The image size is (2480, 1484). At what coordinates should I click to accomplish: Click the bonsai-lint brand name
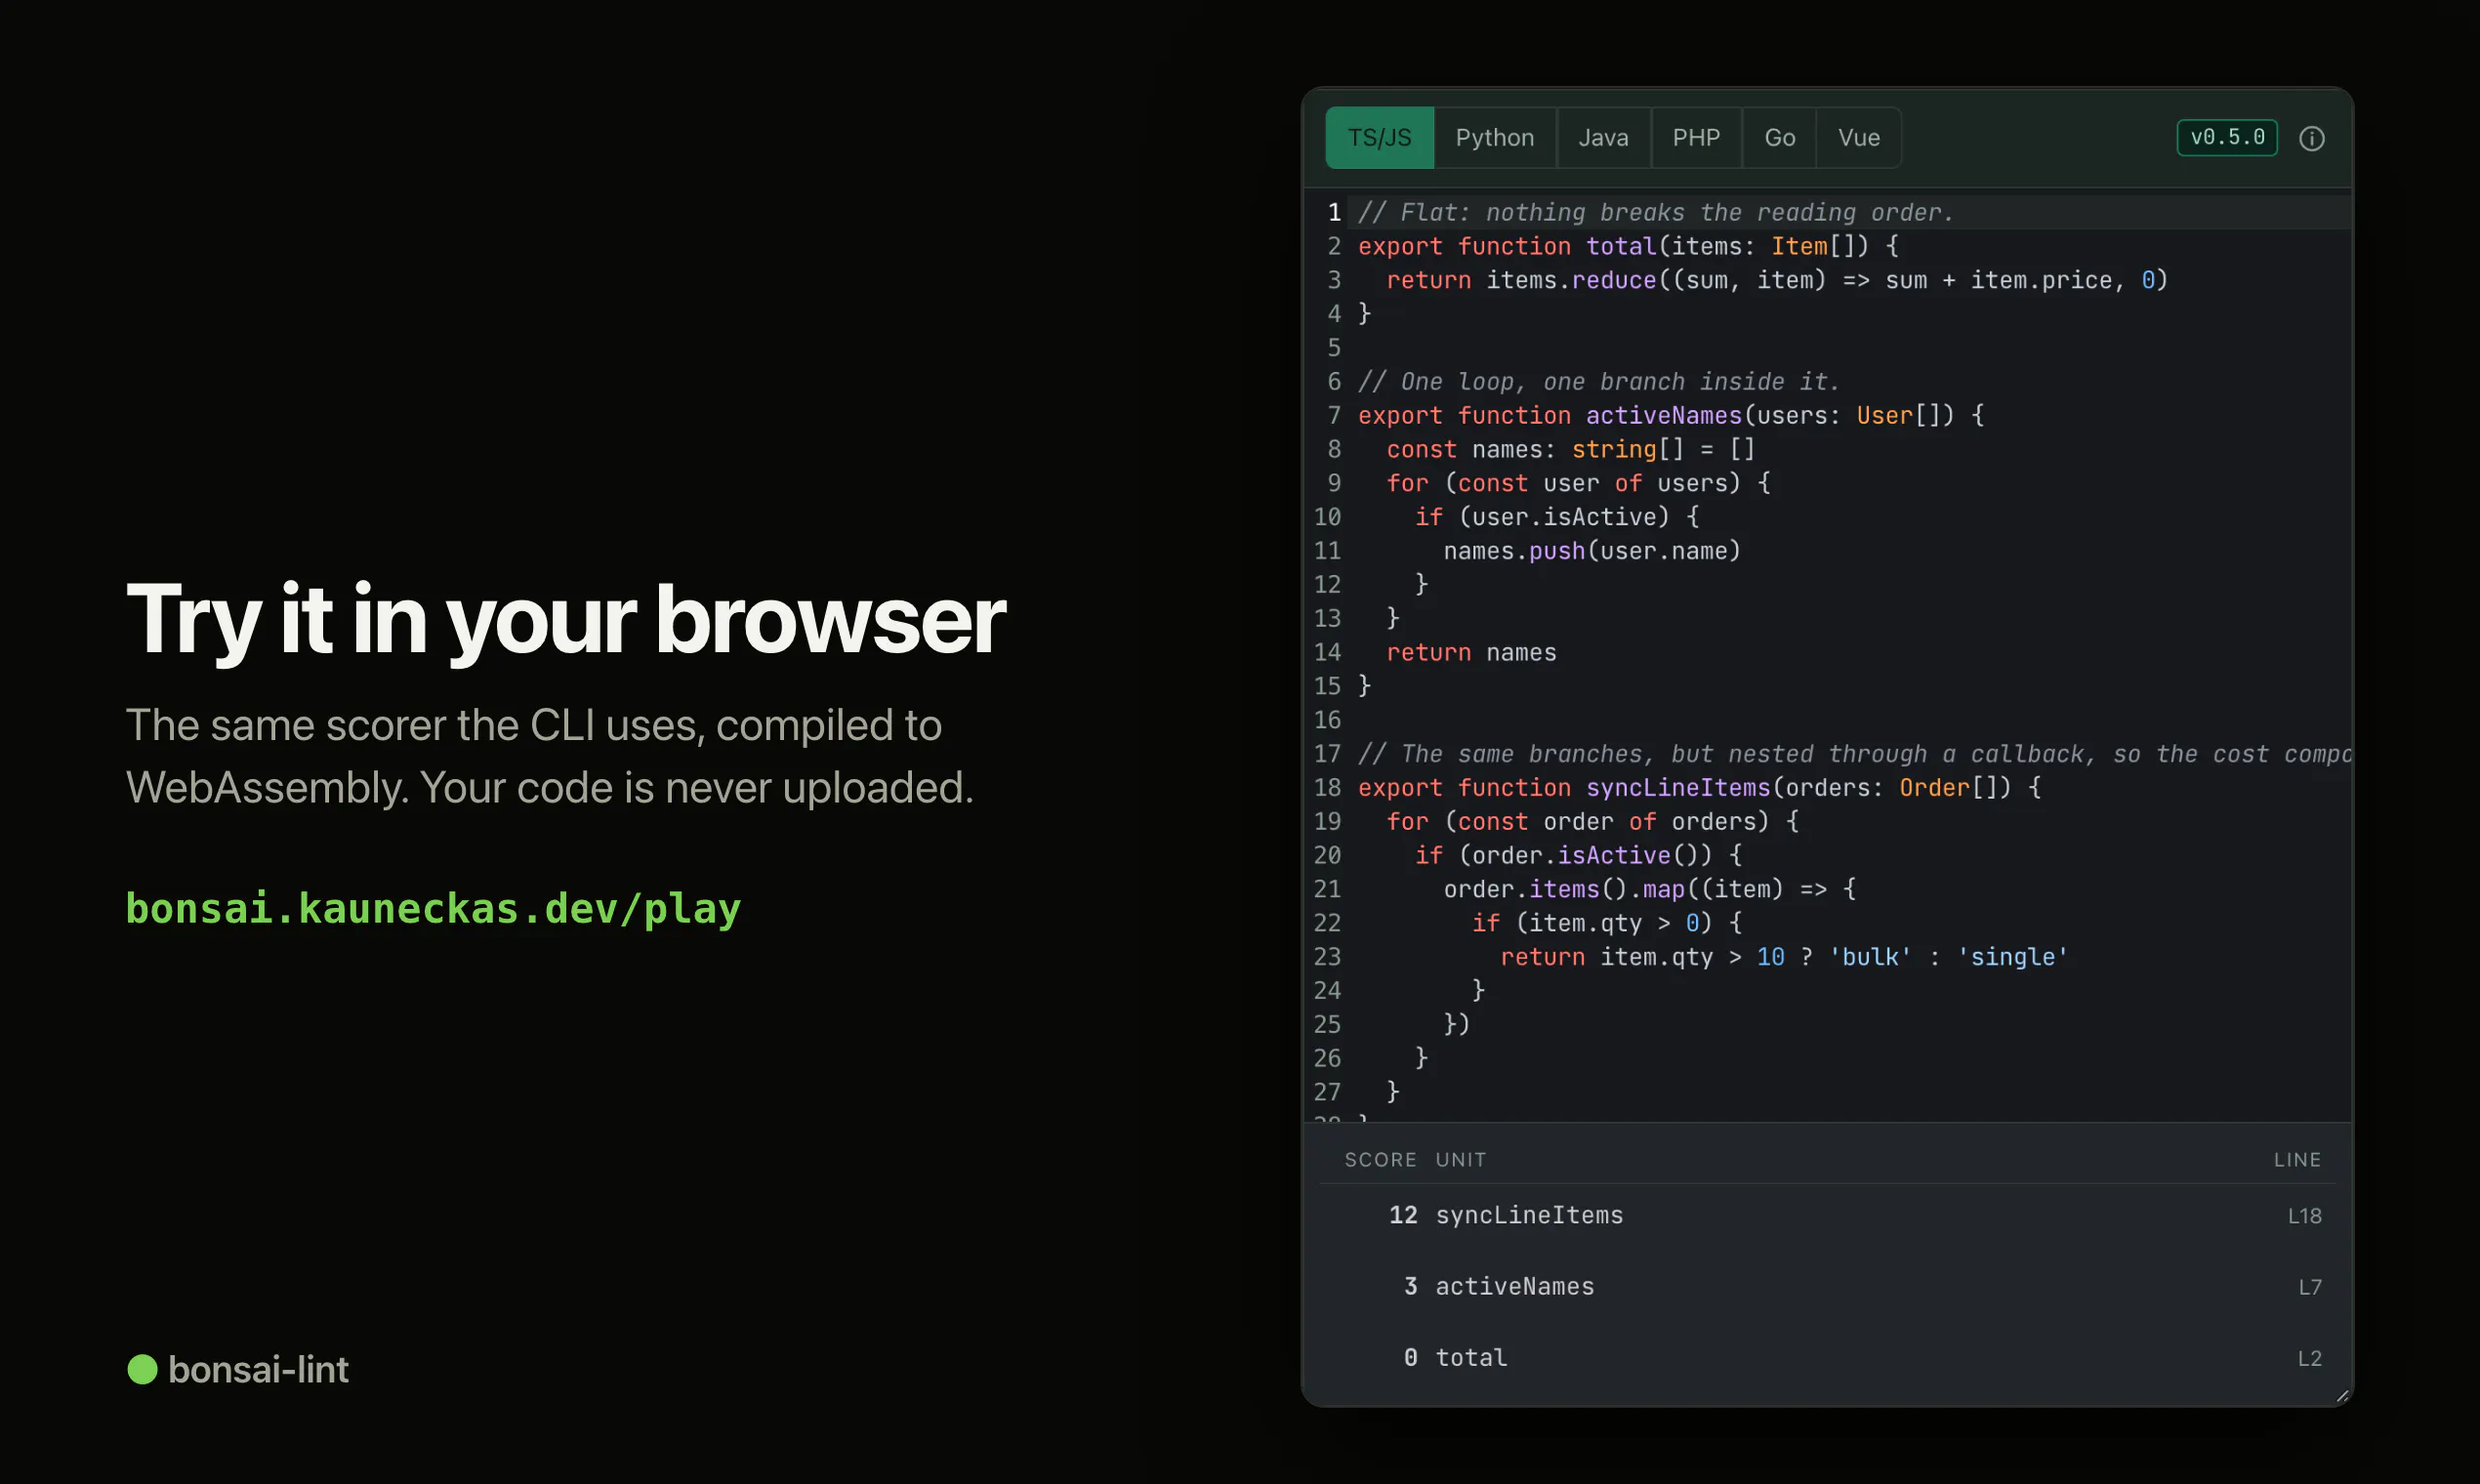click(x=258, y=1369)
